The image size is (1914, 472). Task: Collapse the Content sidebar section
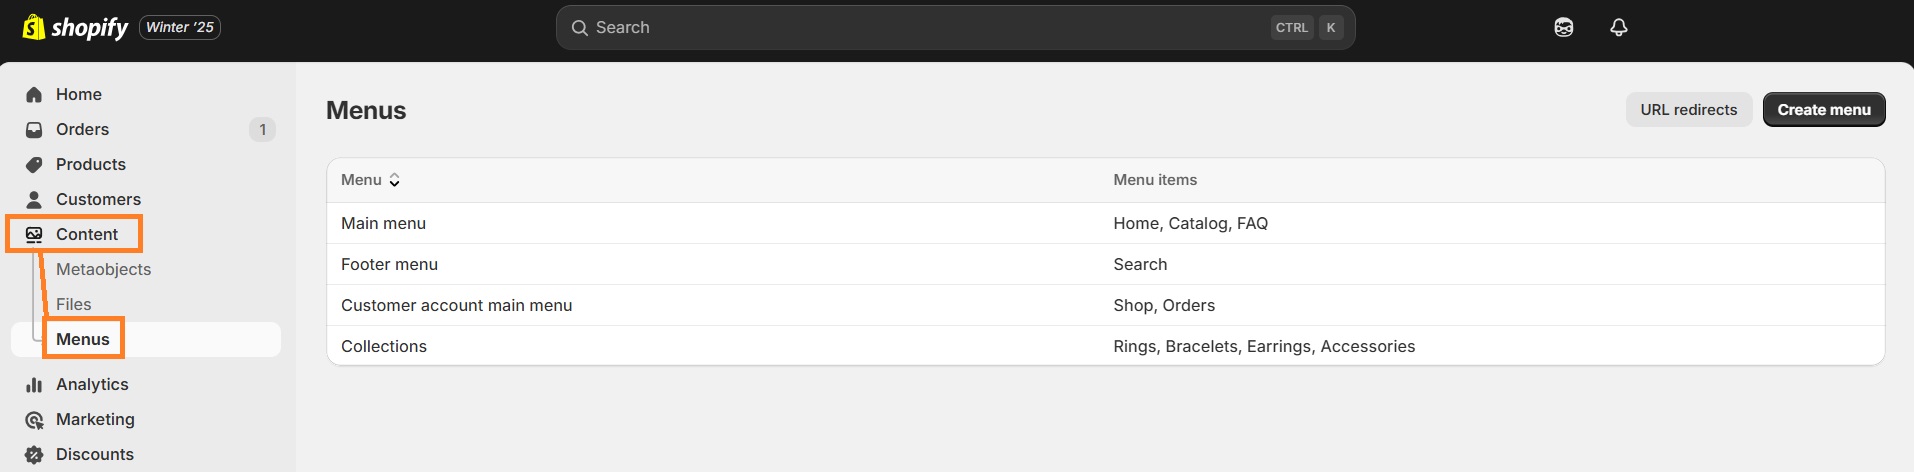point(86,234)
